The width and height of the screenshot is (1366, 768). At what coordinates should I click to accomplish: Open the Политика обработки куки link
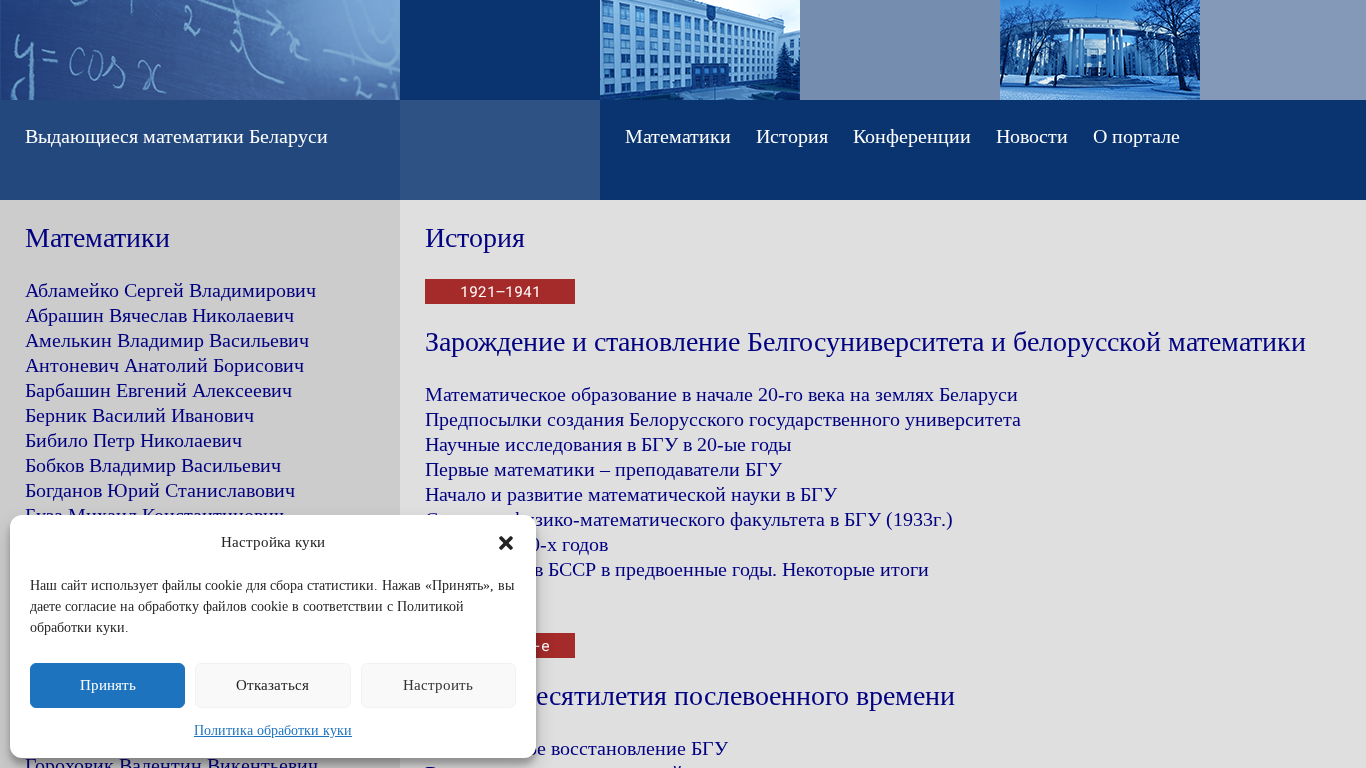(x=273, y=730)
